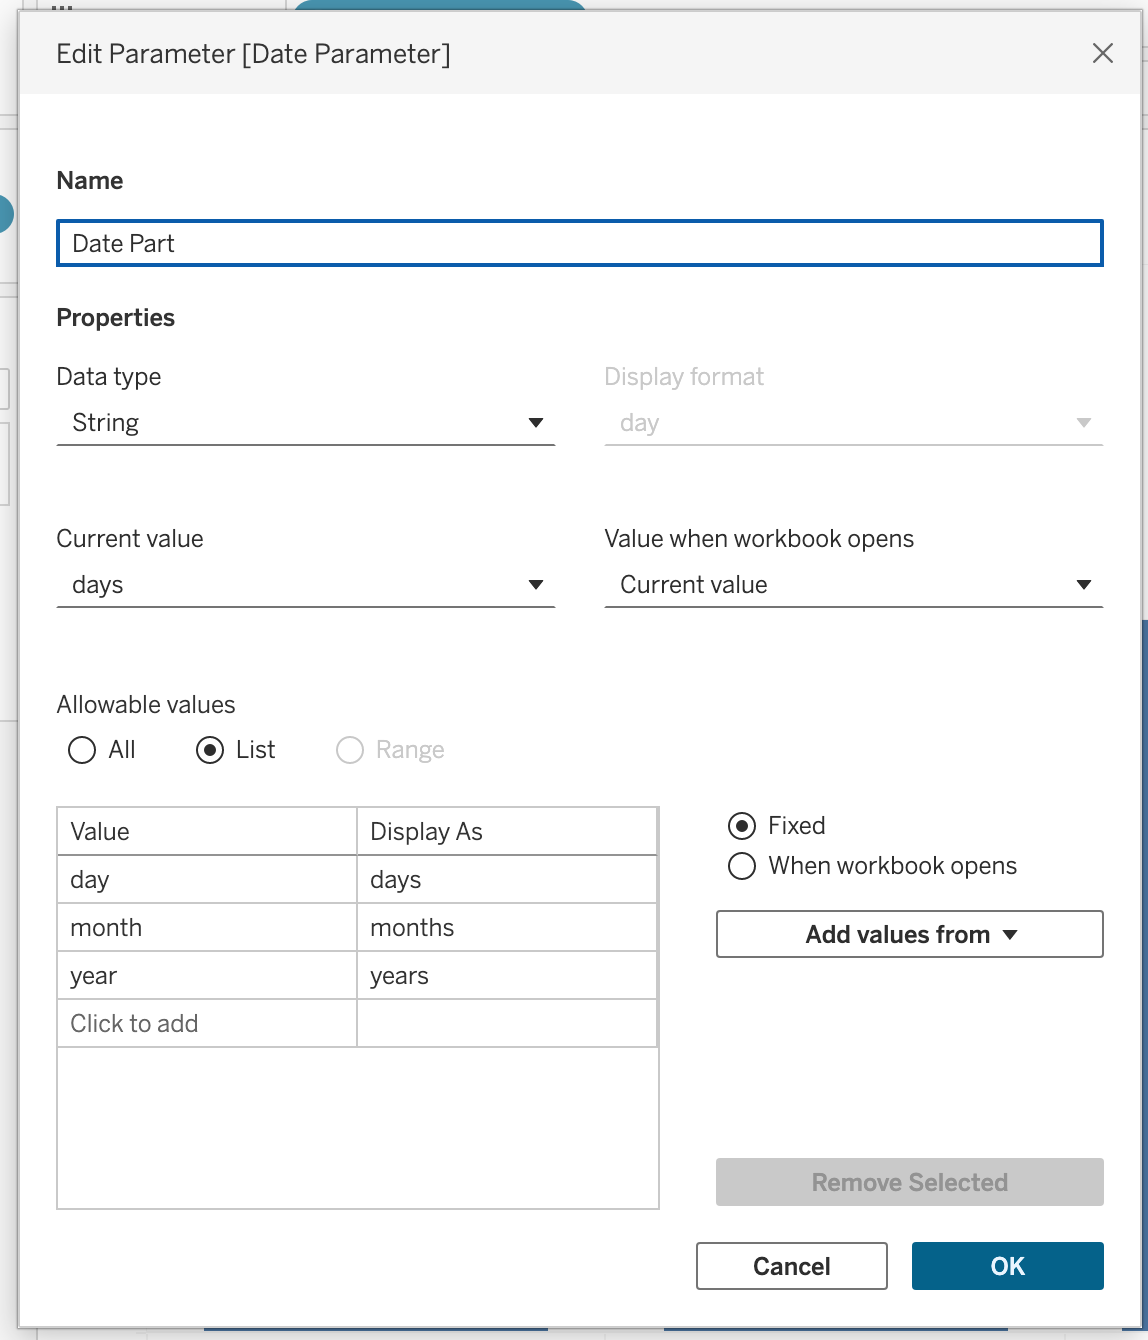This screenshot has width=1148, height=1340.
Task: Click the OK button
Action: pyautogui.click(x=1007, y=1266)
